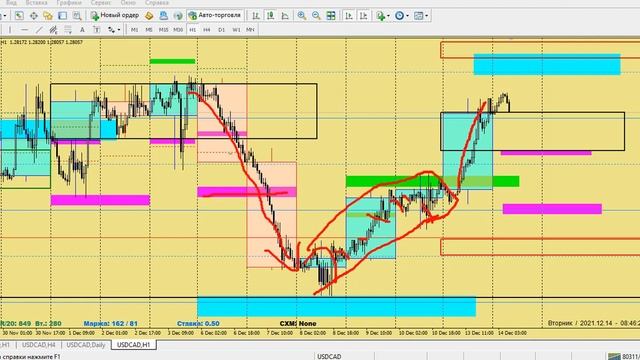
Task: Toggle Авто-торговля on or off
Action: click(215, 16)
